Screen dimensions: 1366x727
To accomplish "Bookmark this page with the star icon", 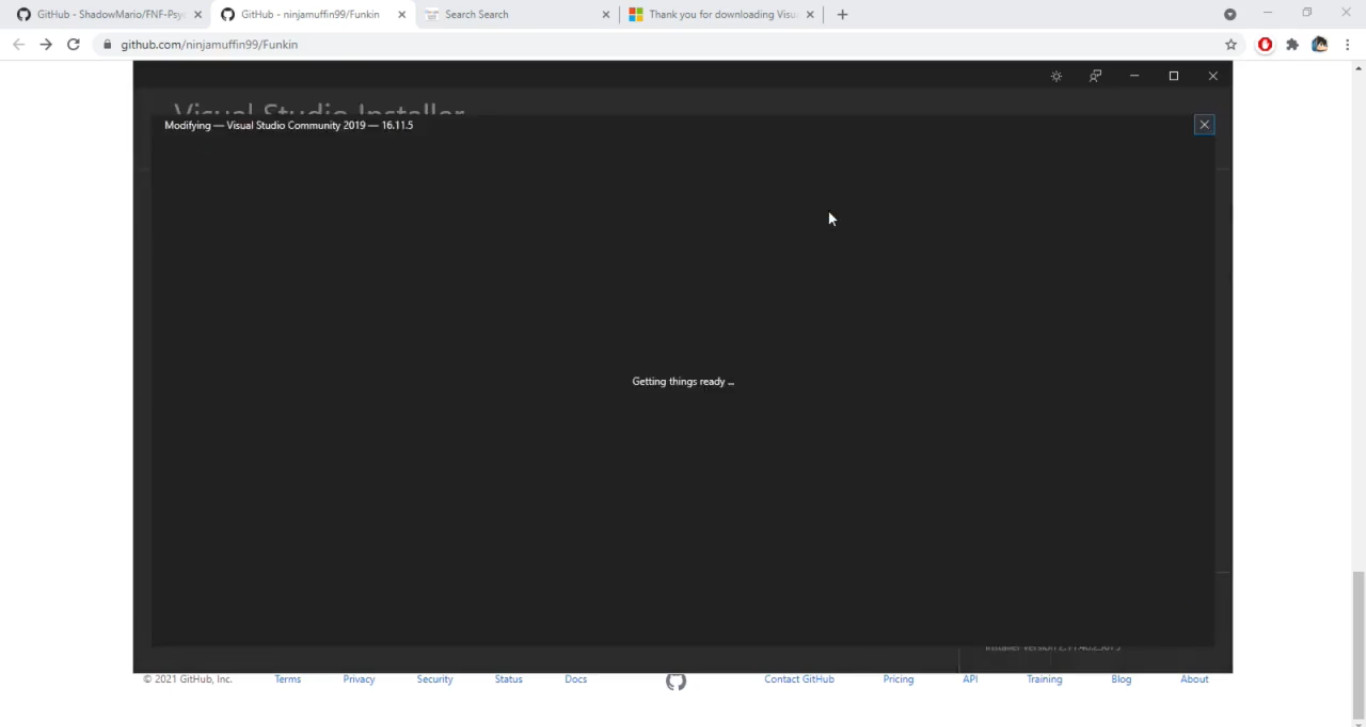I will pyautogui.click(x=1231, y=44).
